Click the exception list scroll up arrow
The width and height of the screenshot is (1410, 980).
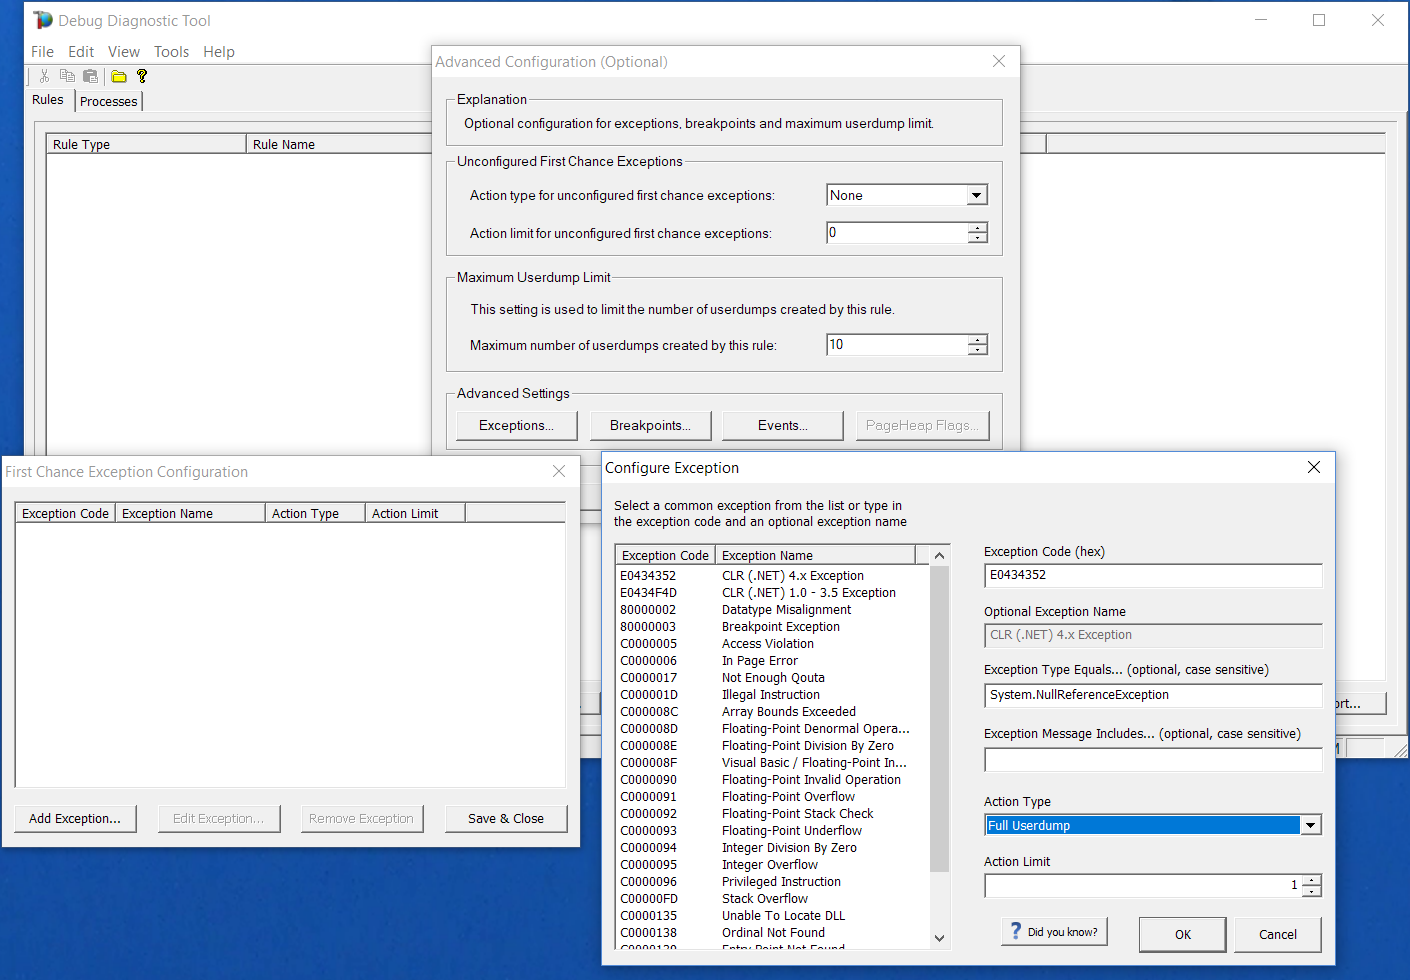[x=939, y=556]
